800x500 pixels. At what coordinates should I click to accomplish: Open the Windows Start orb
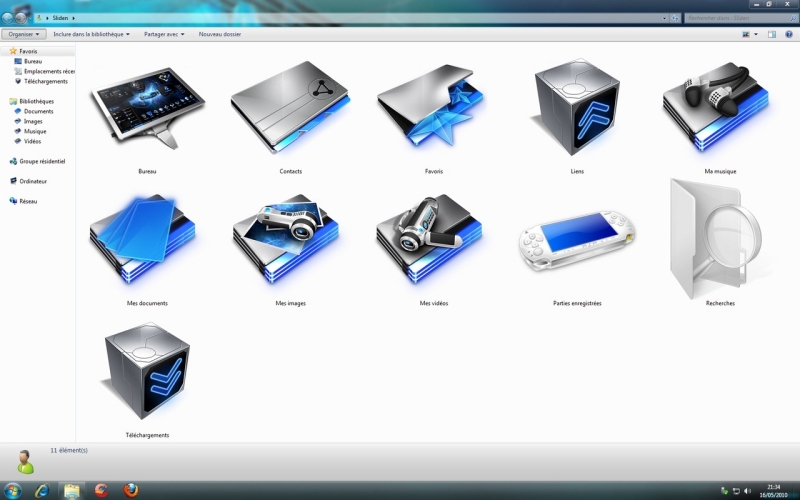[x=13, y=491]
